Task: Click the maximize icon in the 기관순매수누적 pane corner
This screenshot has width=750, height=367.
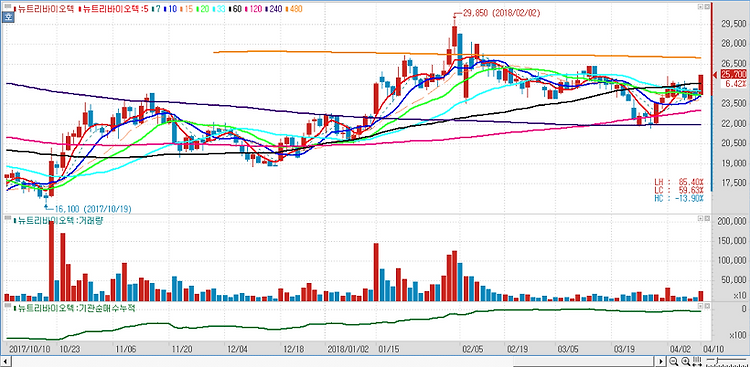Action: click(x=707, y=306)
